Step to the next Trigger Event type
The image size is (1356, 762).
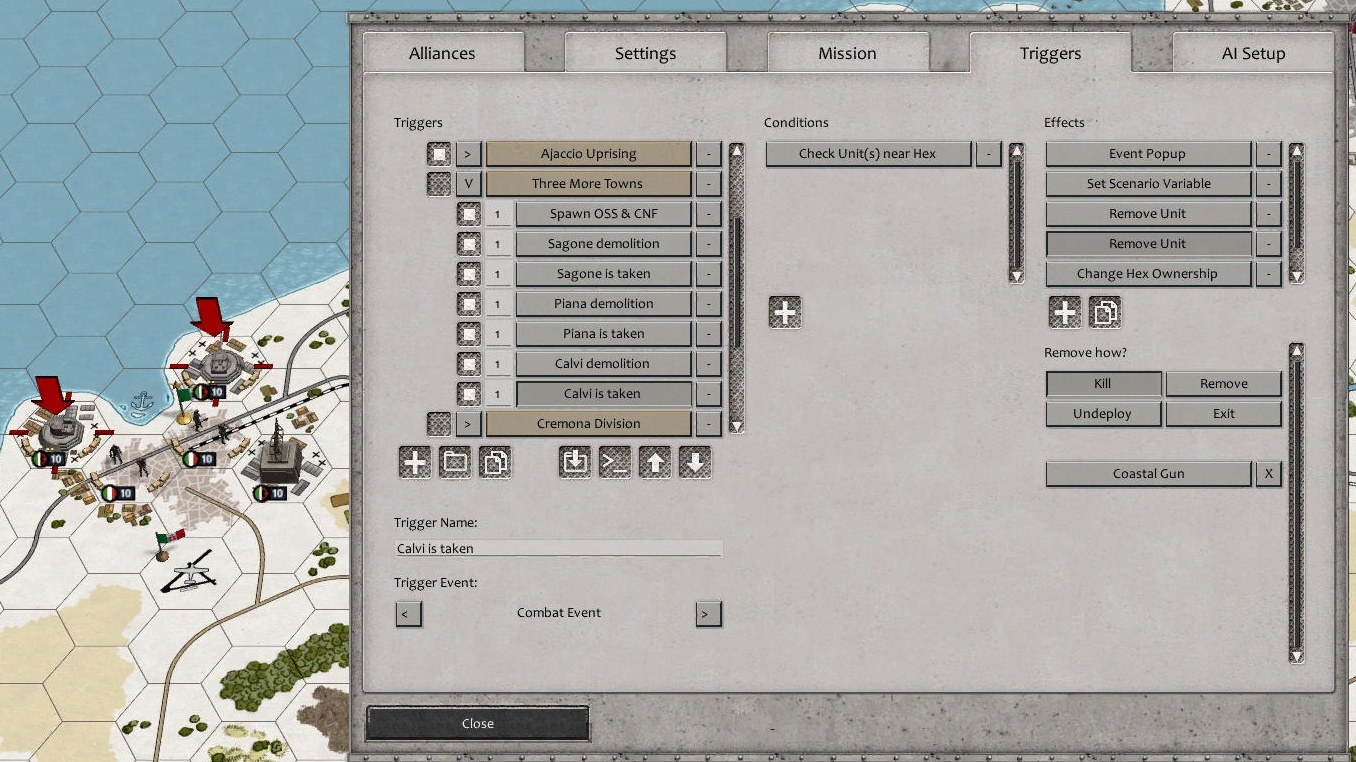[x=708, y=613]
